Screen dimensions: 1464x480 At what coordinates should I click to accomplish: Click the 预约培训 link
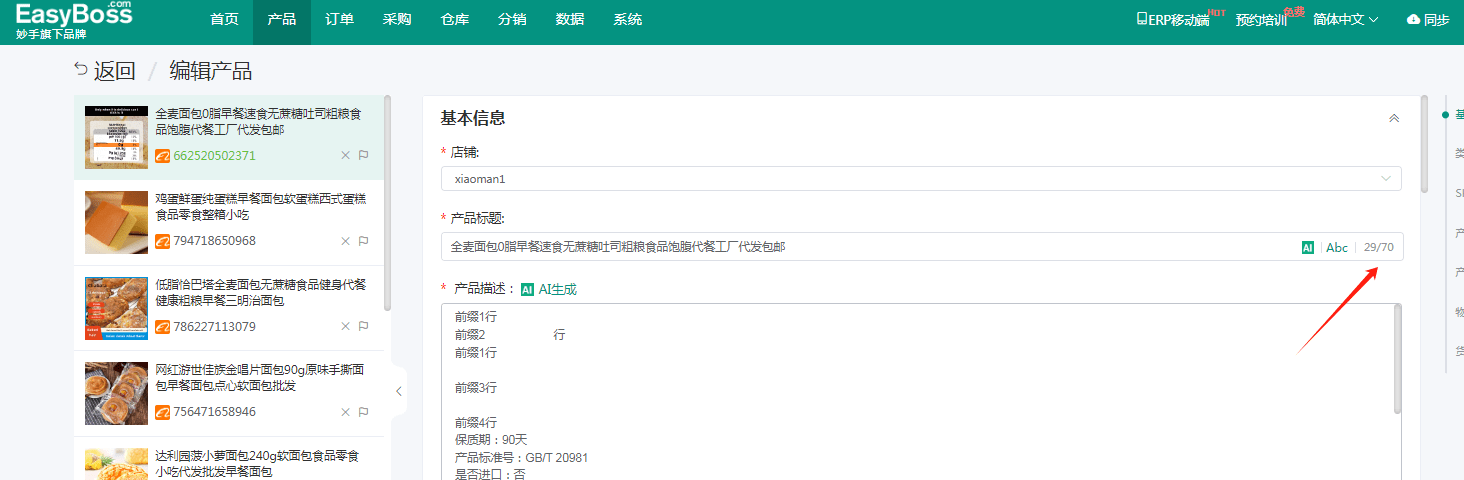(1260, 20)
